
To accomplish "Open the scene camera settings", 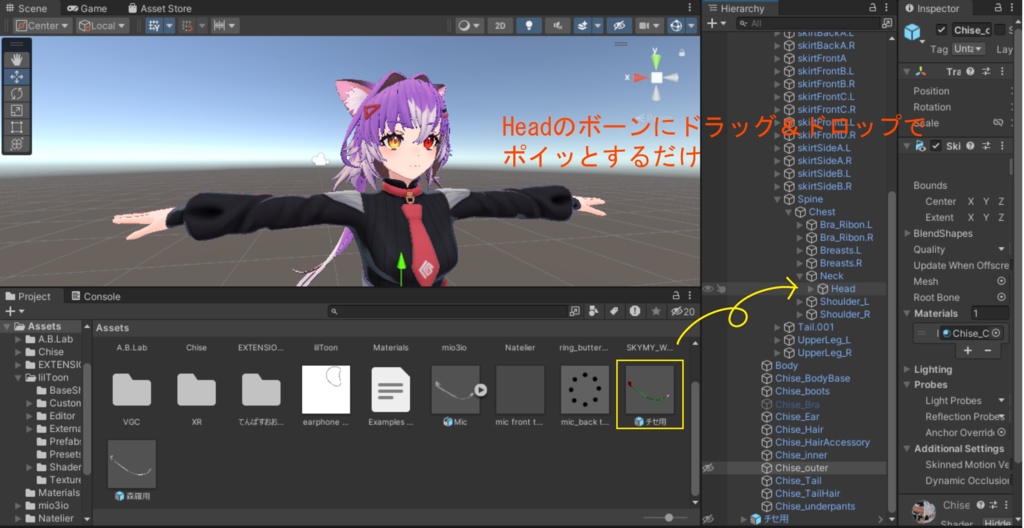I will click(648, 25).
